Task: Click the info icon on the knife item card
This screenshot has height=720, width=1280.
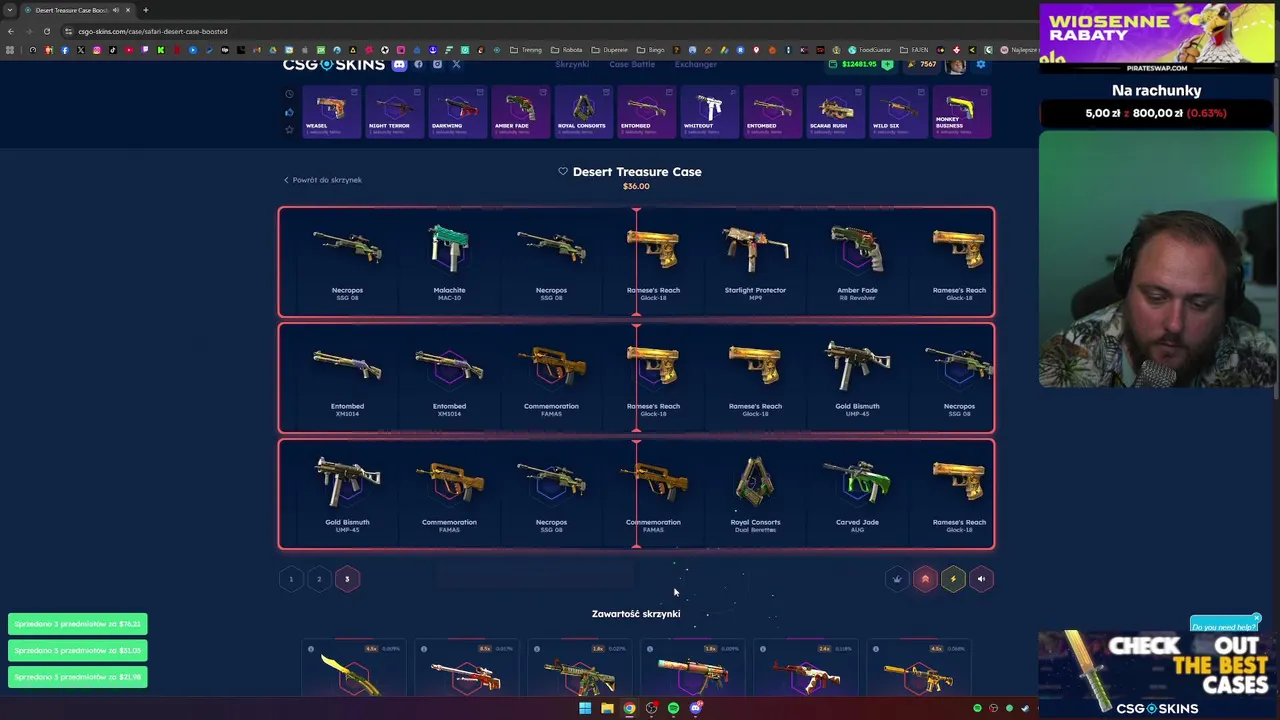Action: click(x=311, y=649)
